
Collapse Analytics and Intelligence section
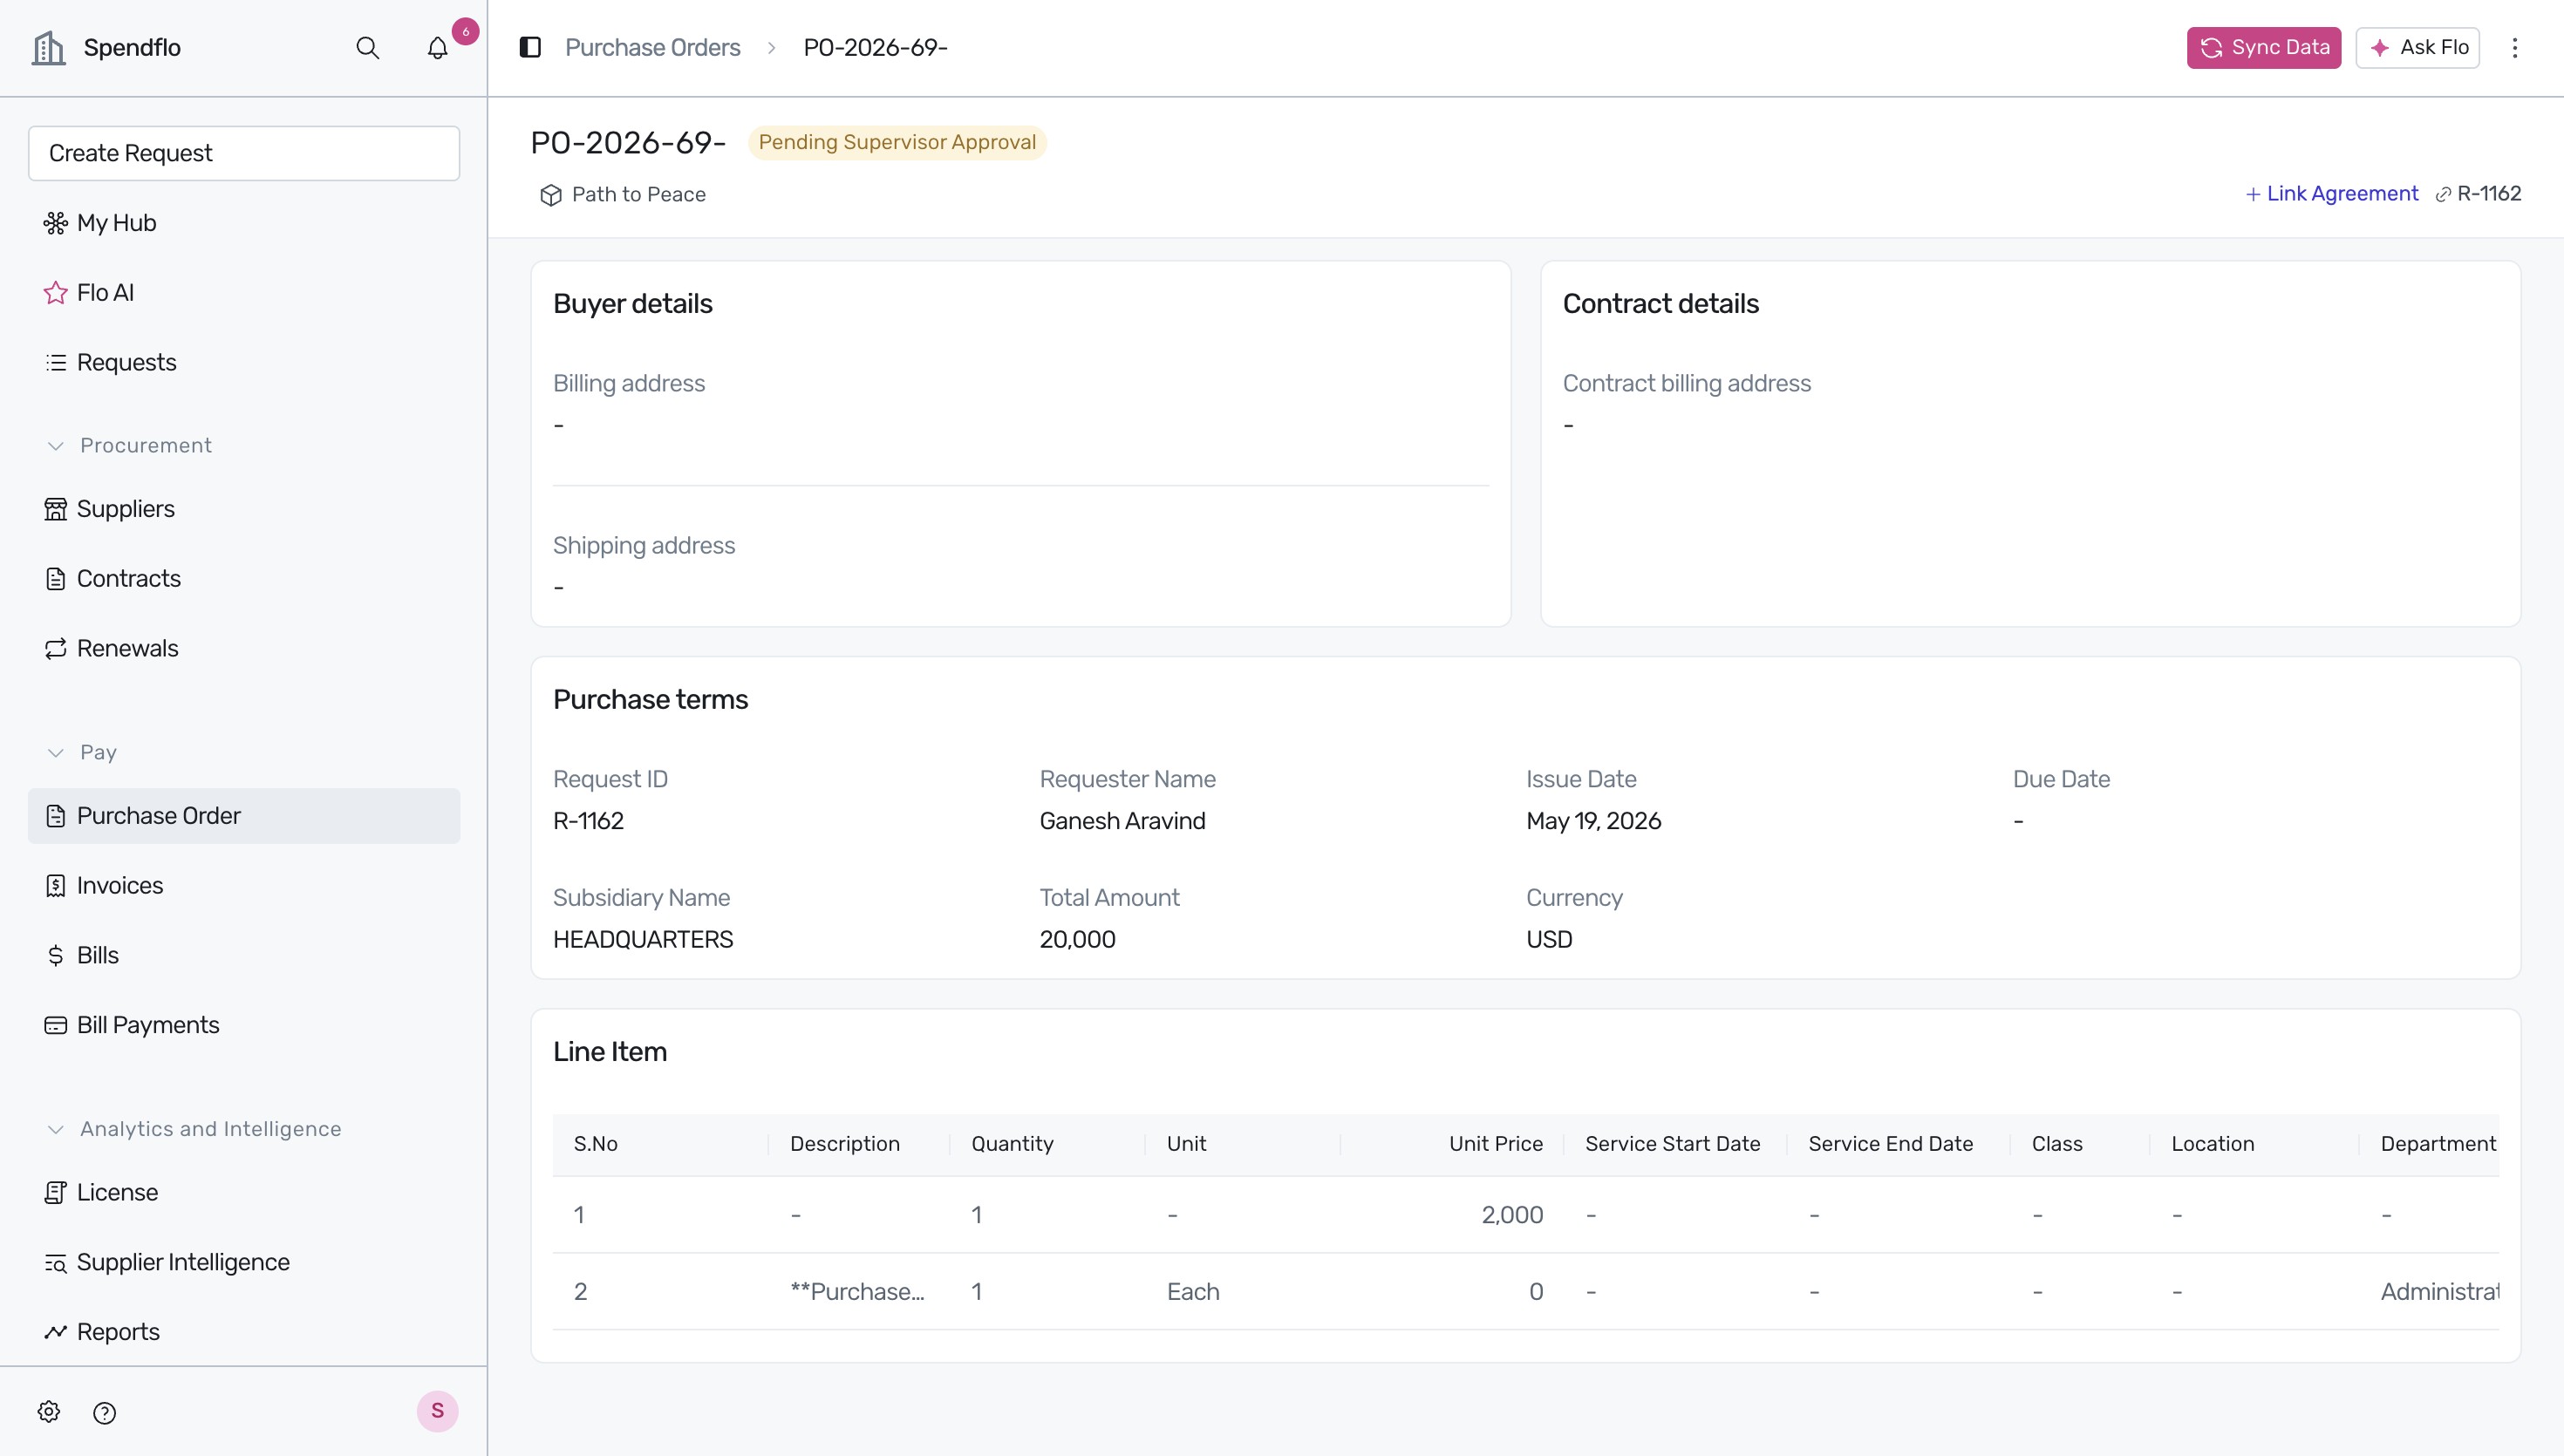click(56, 1130)
